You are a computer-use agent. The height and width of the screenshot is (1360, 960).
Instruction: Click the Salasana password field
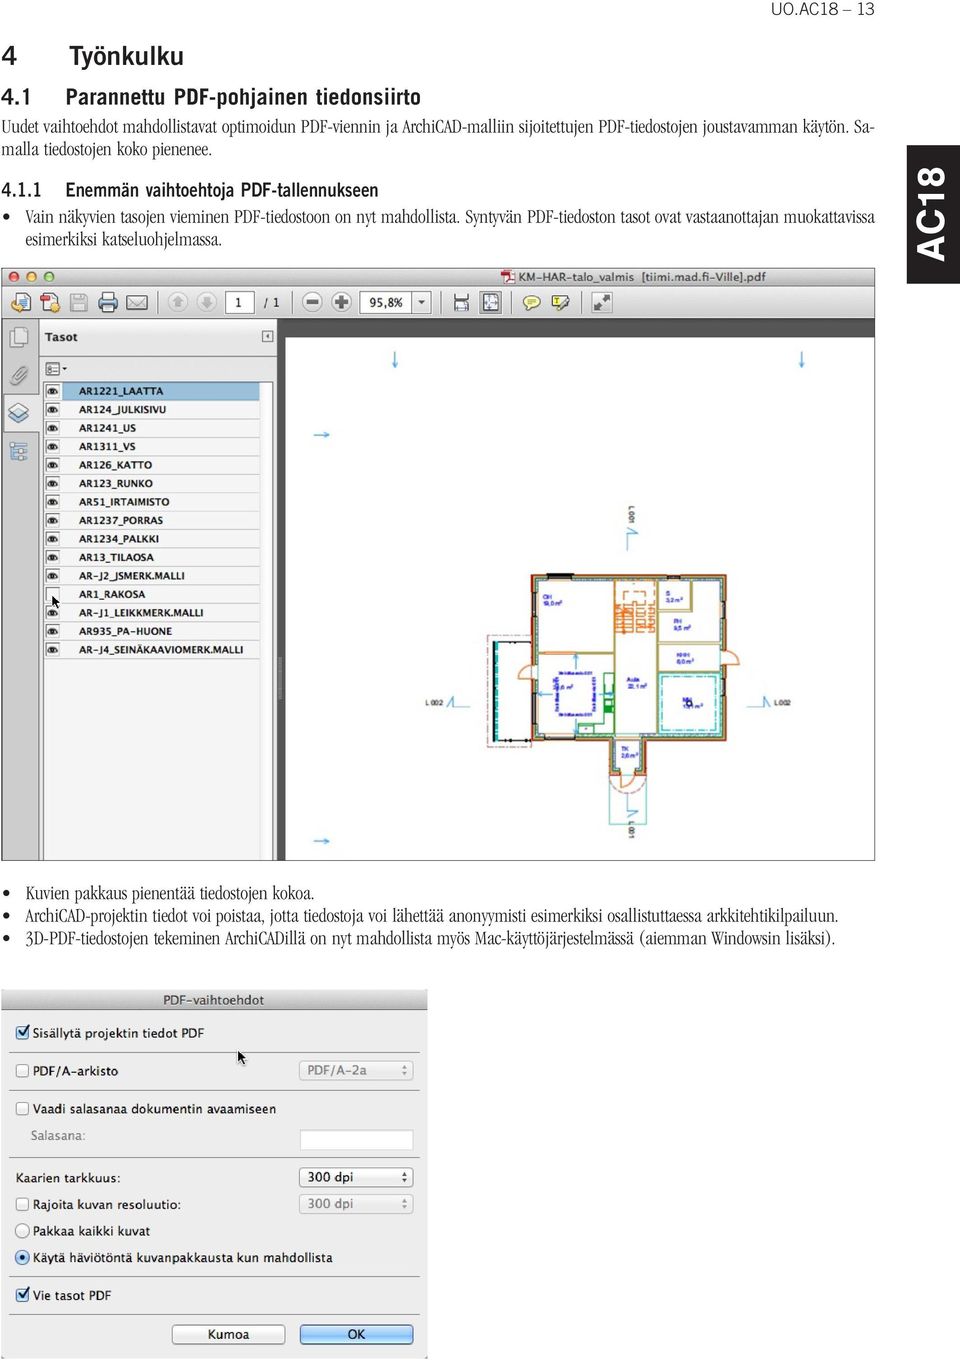pos(356,1140)
